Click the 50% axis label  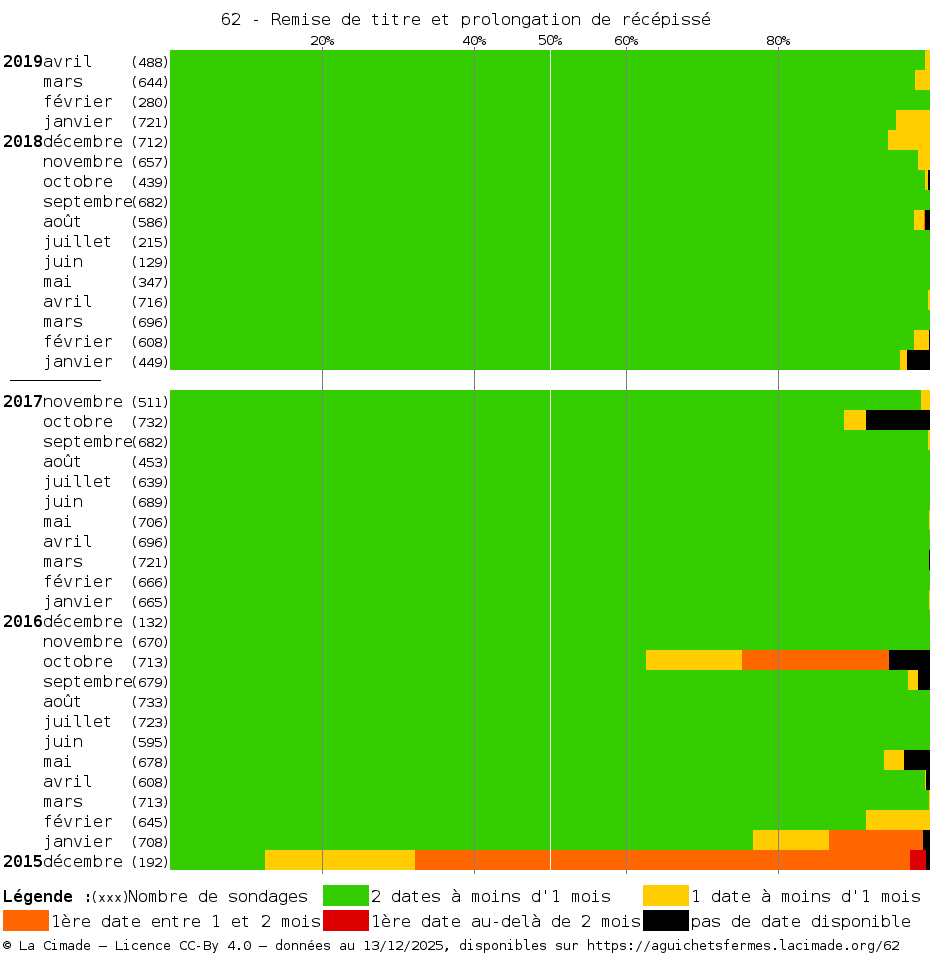[550, 40]
